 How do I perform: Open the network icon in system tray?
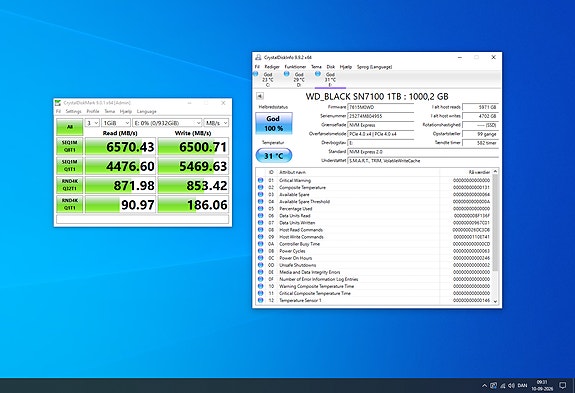tap(503, 386)
